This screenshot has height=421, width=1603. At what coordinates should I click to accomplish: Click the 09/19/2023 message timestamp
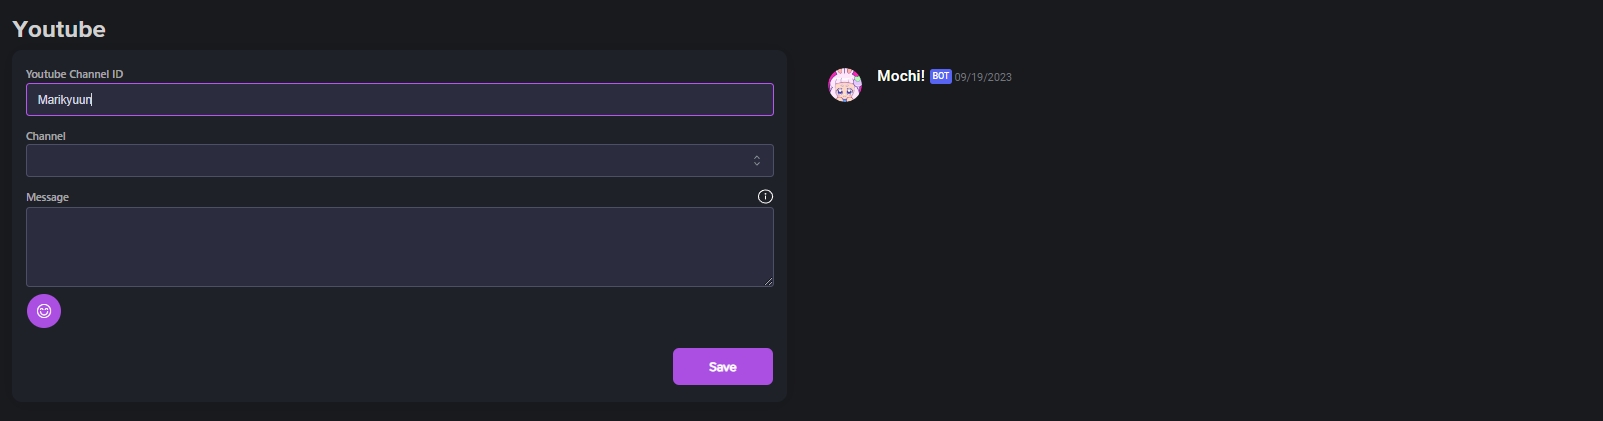click(x=983, y=77)
